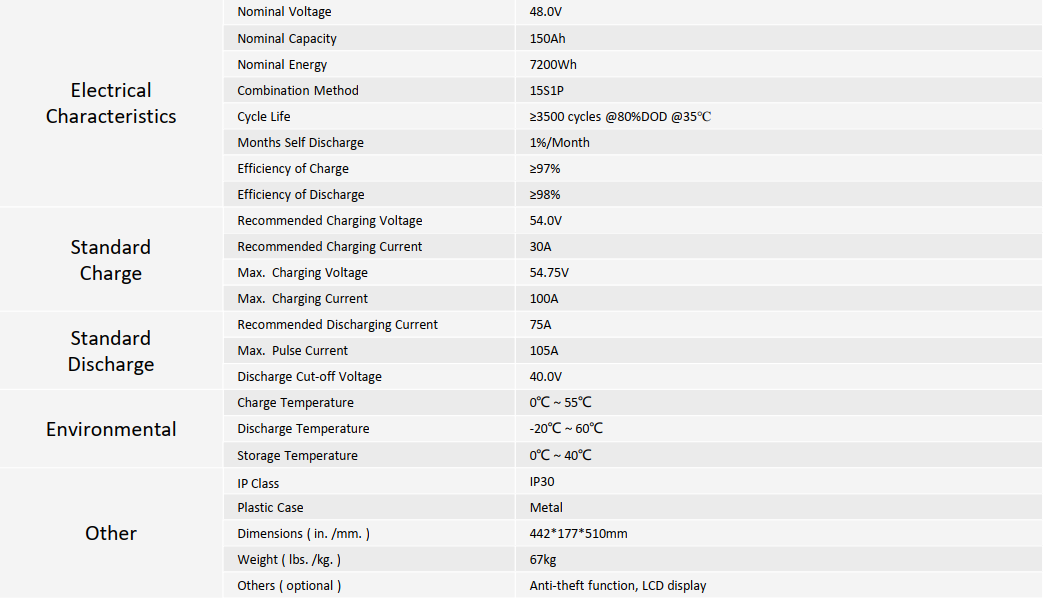Click the Nominal Voltage label
Viewport: 1044px width, 604px height.
[x=284, y=12]
